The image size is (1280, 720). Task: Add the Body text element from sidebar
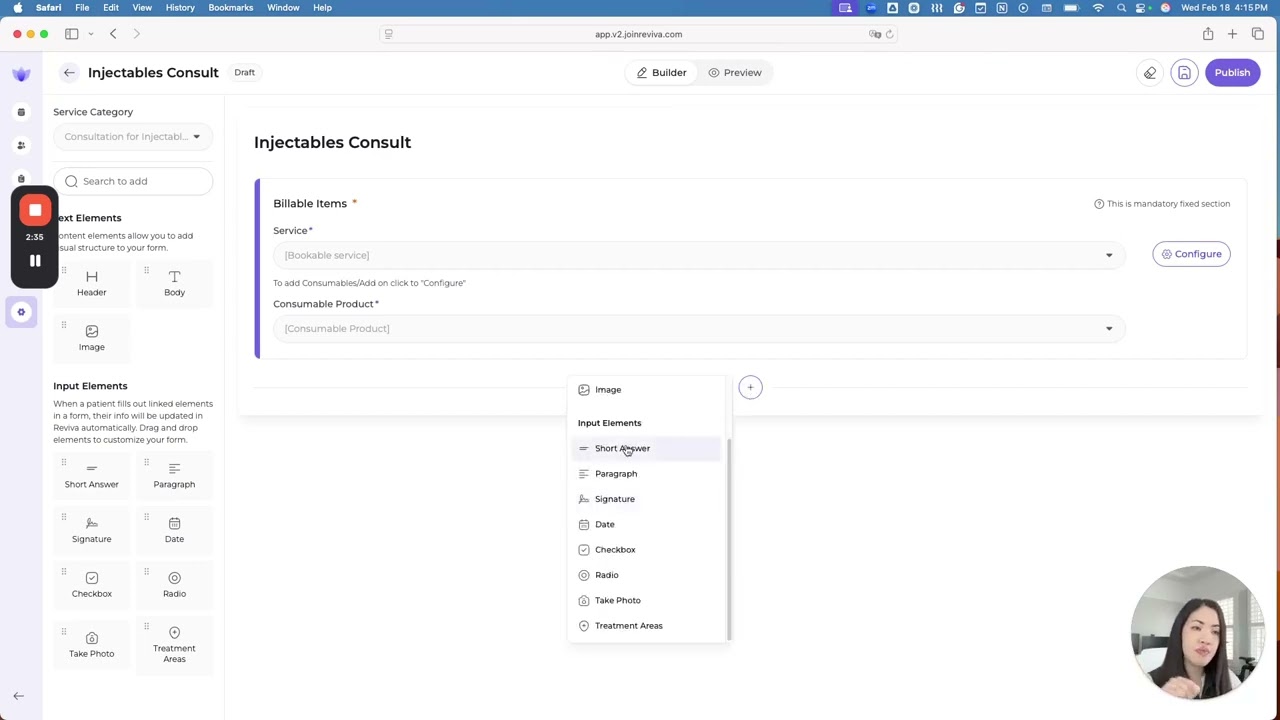[x=174, y=284]
